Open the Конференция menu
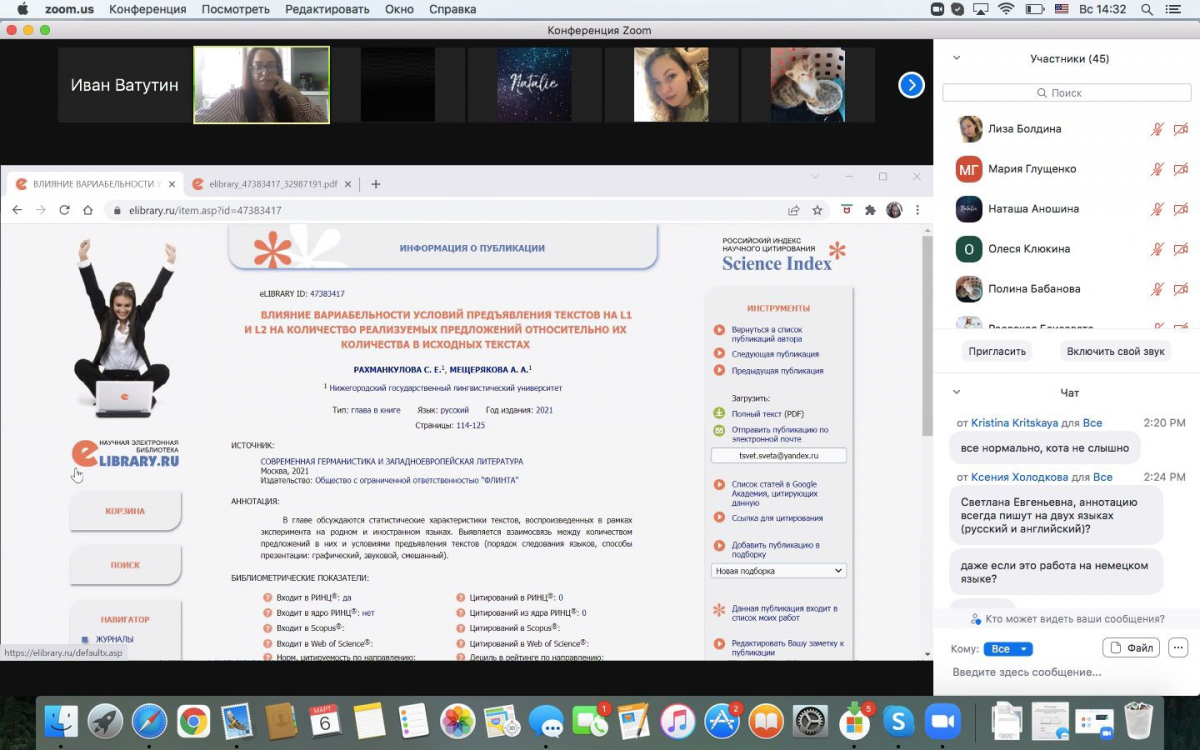Image resolution: width=1200 pixels, height=750 pixels. click(x=148, y=9)
